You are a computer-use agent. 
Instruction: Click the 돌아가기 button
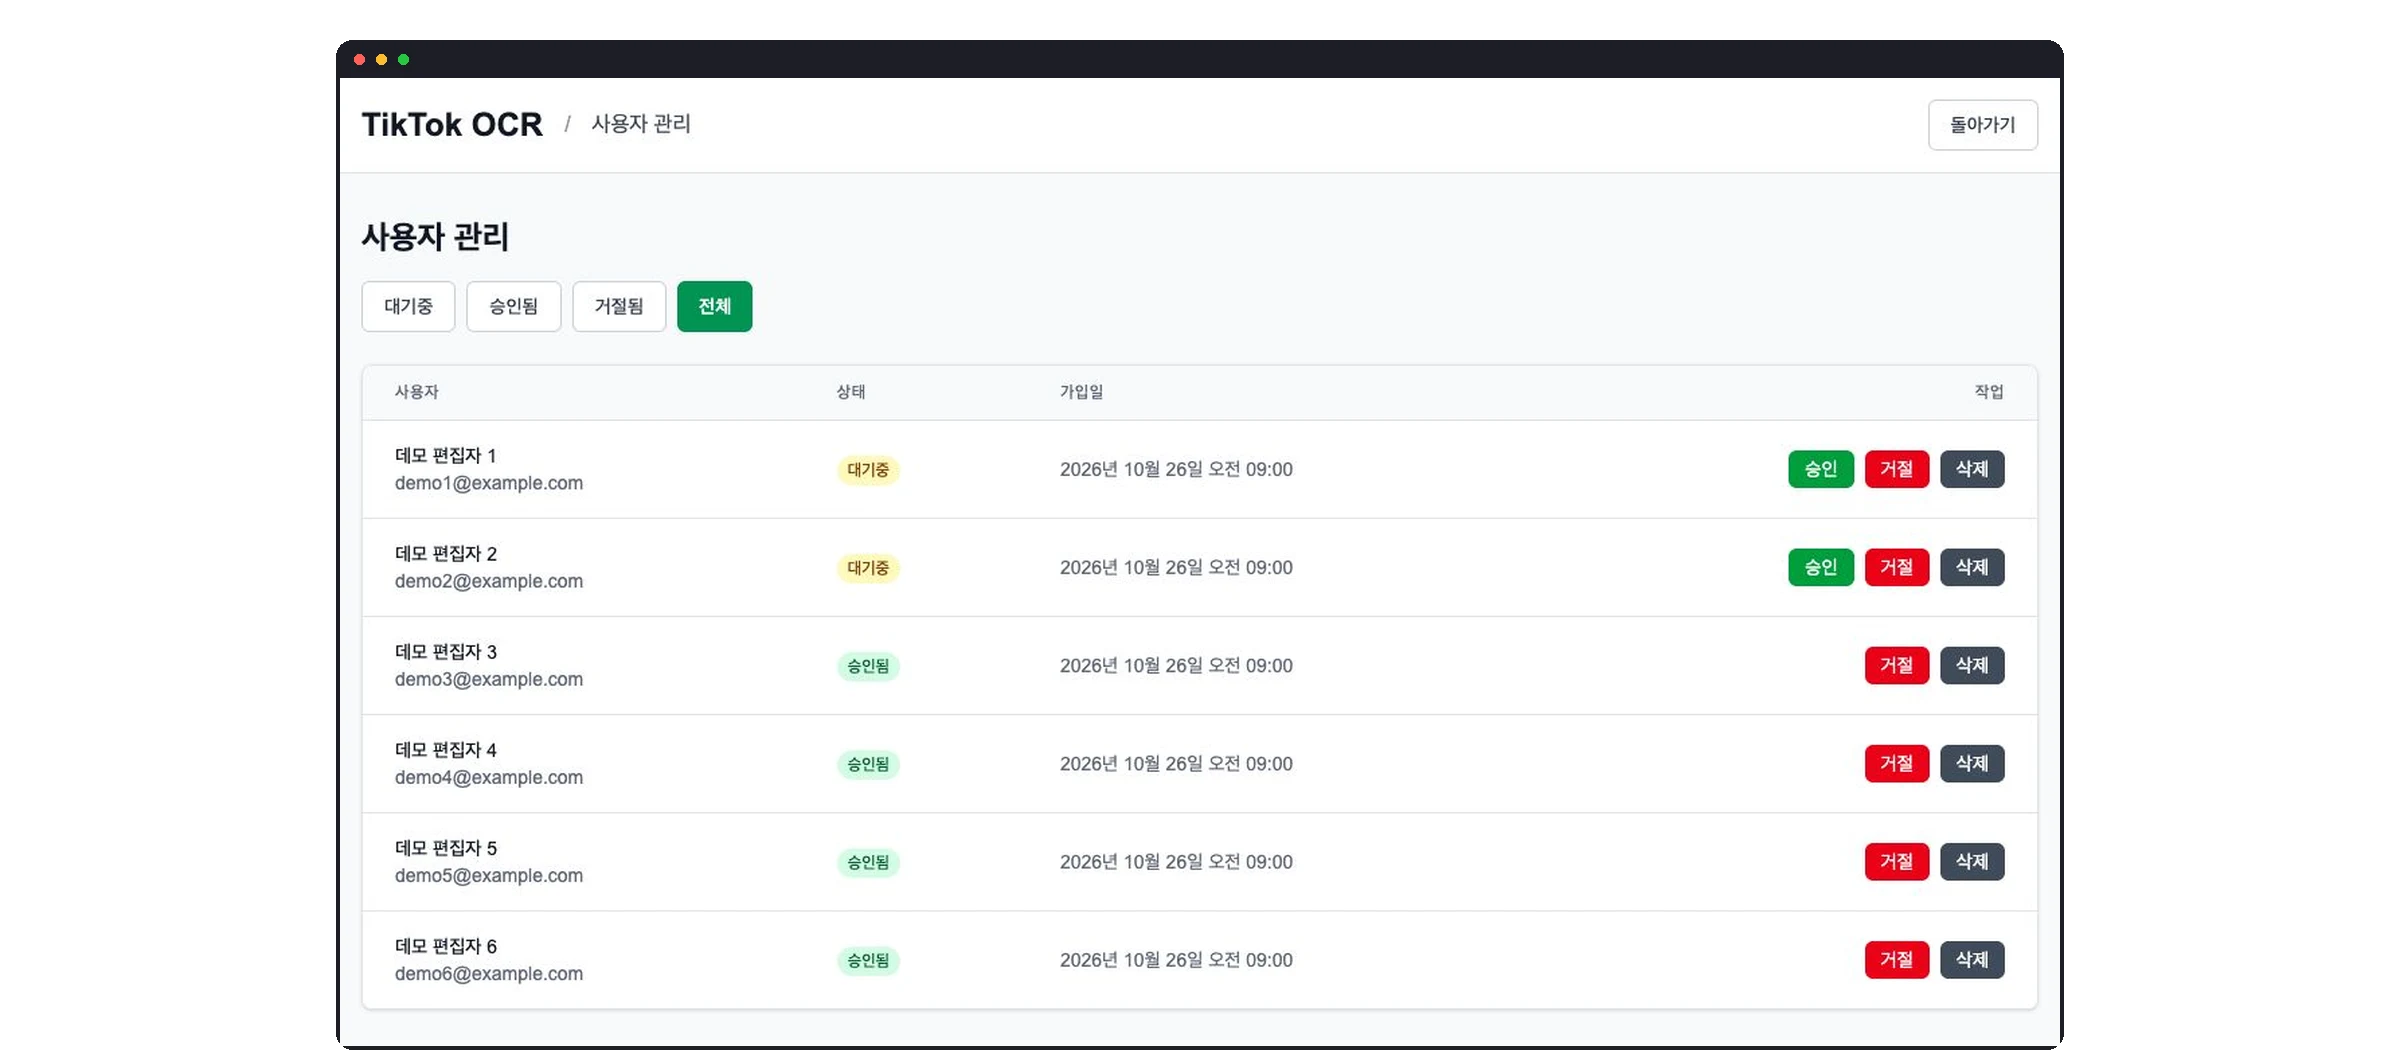[1982, 125]
